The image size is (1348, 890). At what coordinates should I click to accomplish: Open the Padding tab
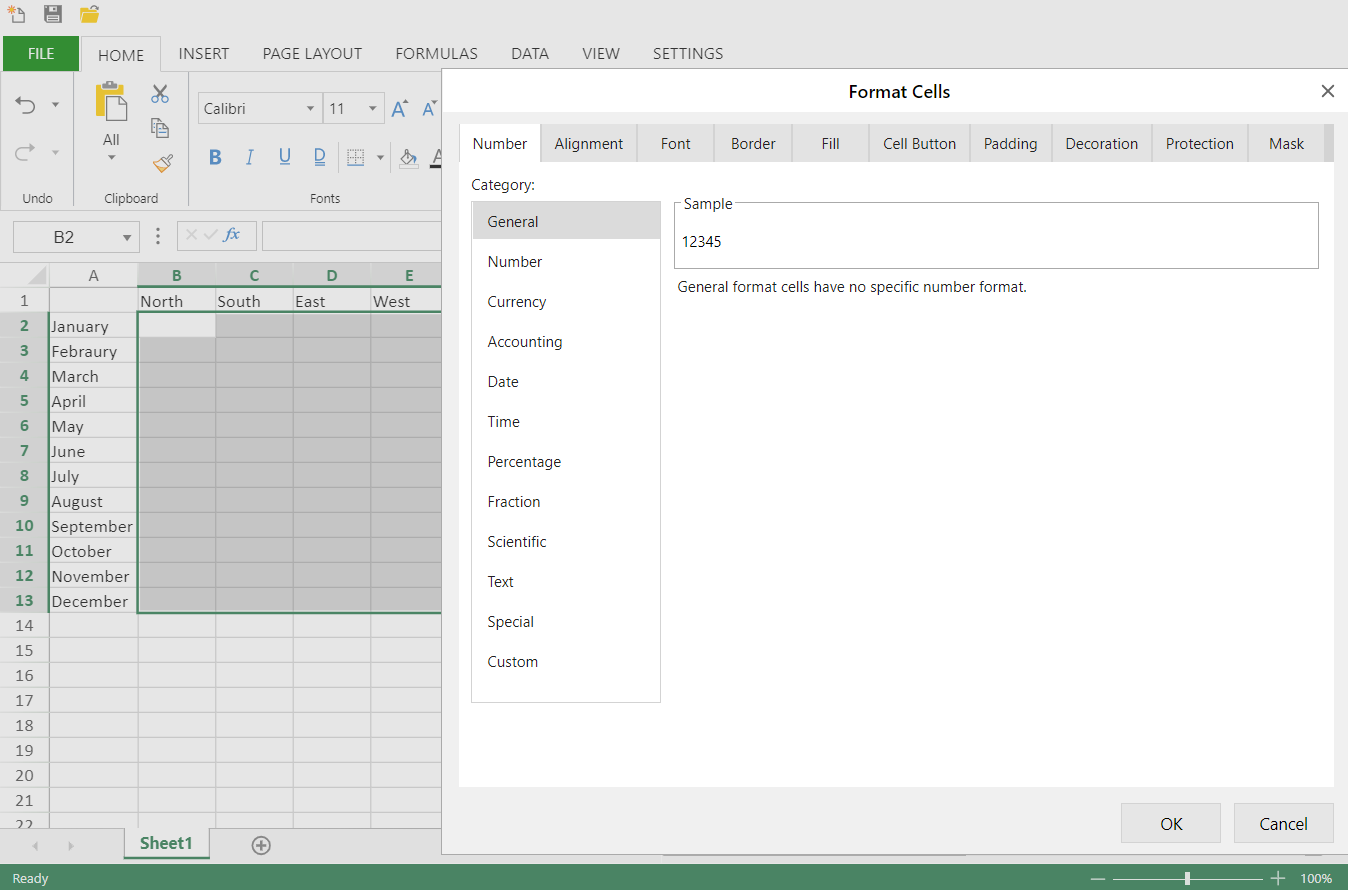coord(1010,143)
